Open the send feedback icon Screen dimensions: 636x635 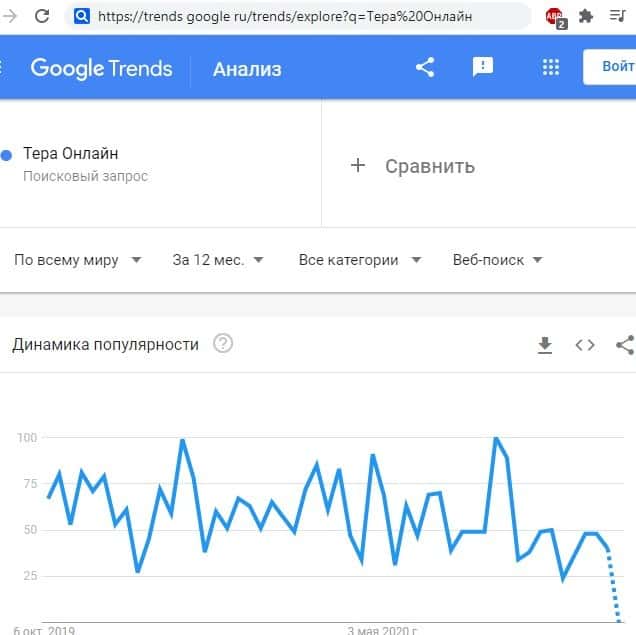(483, 67)
